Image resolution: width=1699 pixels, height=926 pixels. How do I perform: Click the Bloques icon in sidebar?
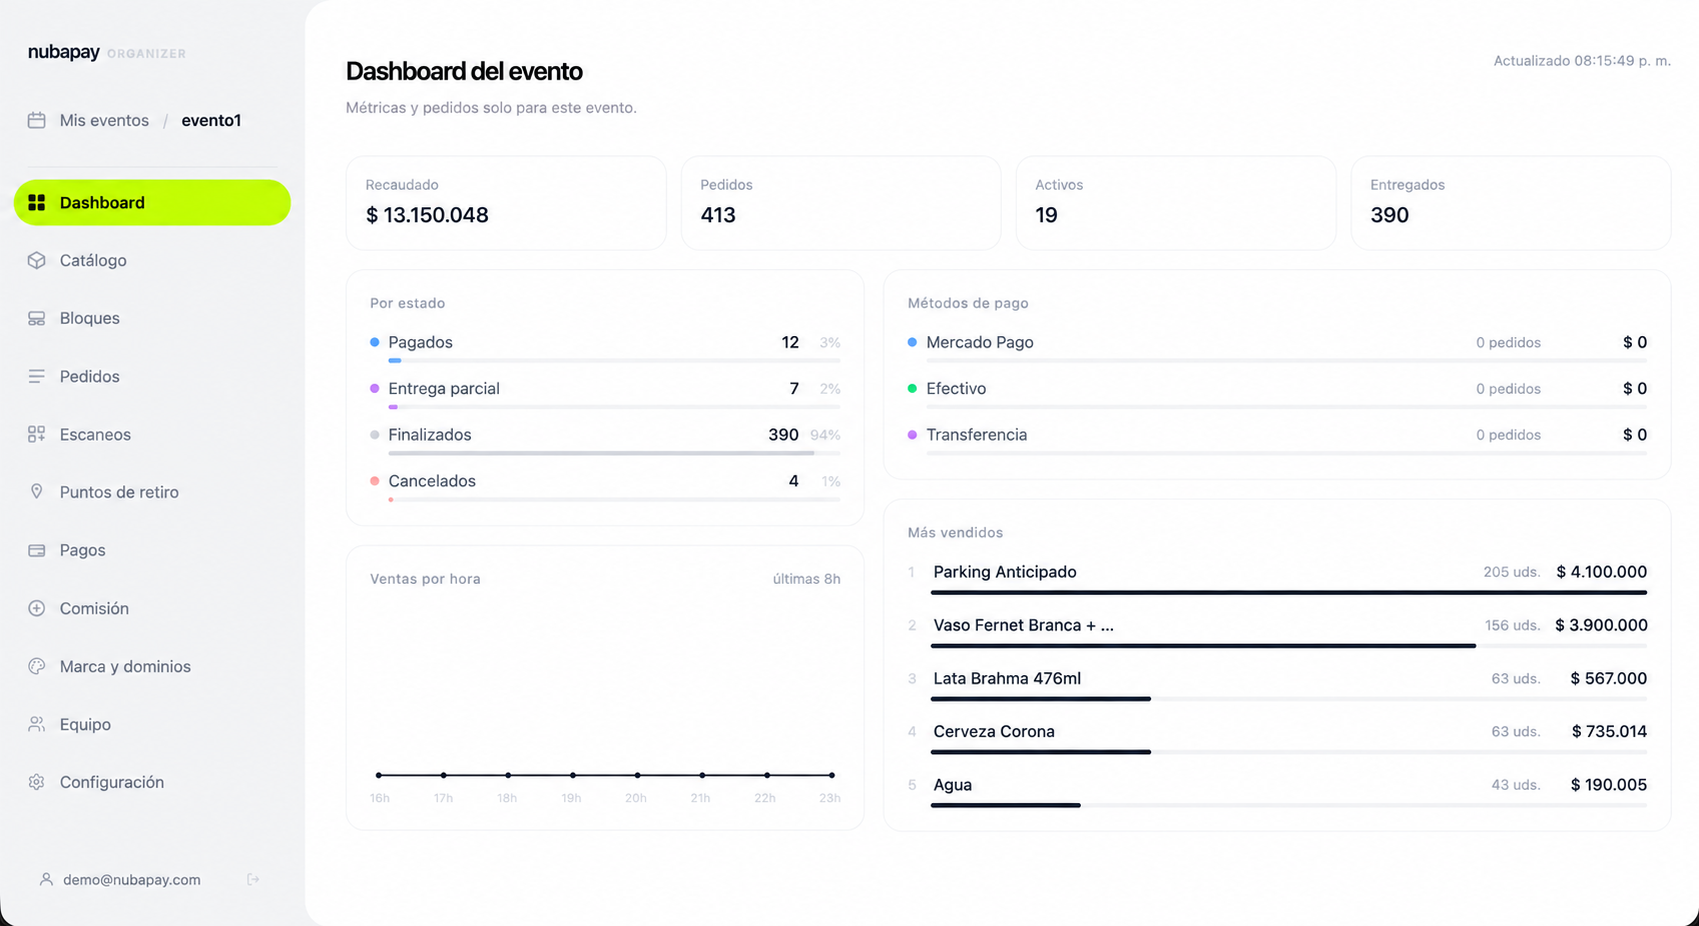(37, 318)
